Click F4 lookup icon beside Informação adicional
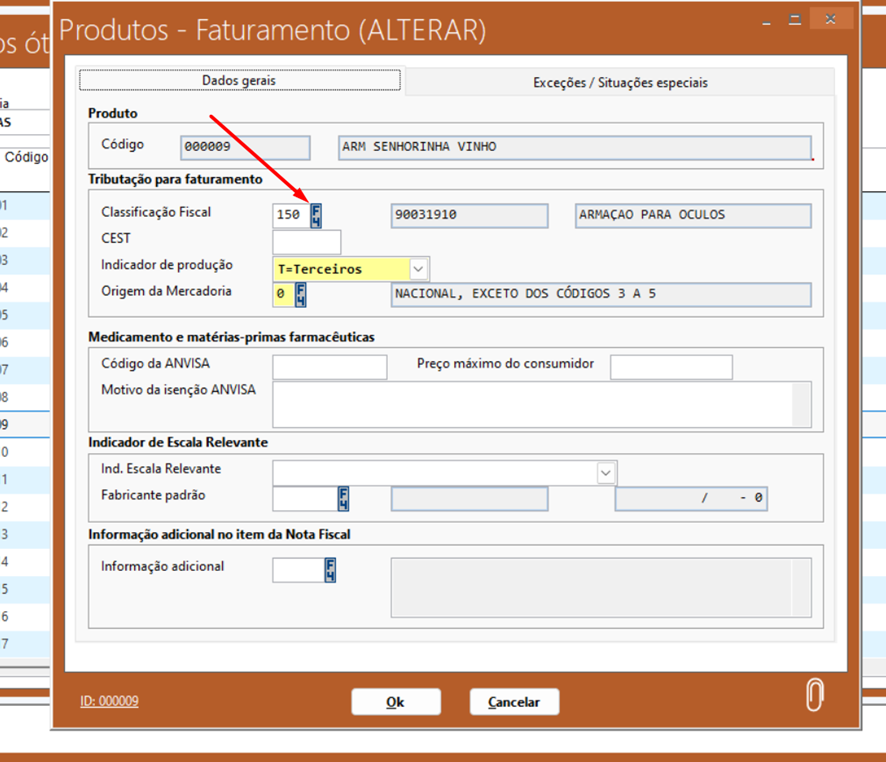Screen dimensions: 886x762 click(x=330, y=570)
